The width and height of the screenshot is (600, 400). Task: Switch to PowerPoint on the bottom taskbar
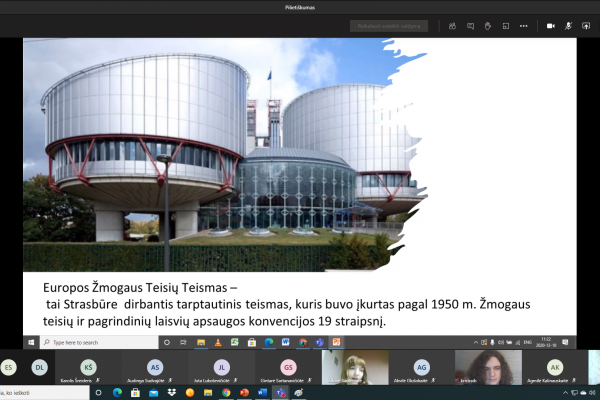coord(244,393)
